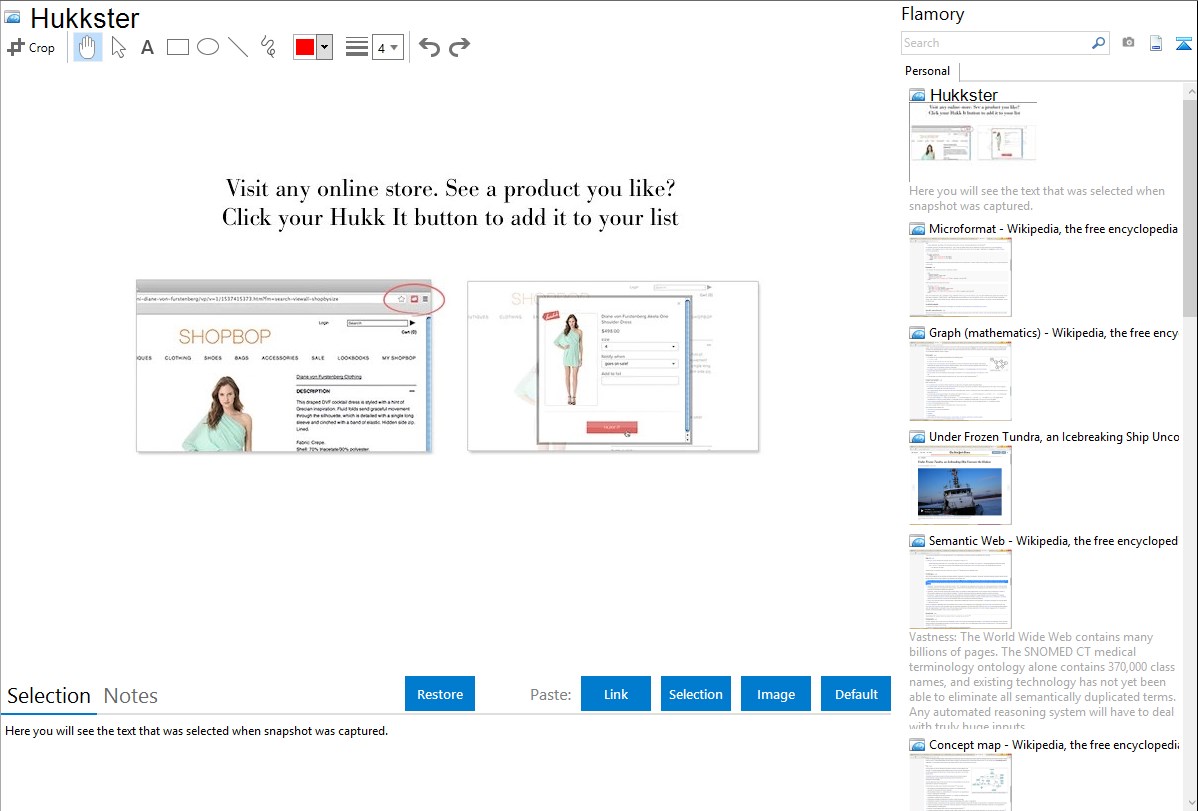Open the Semantic Web snapshot thumbnail

[x=960, y=589]
